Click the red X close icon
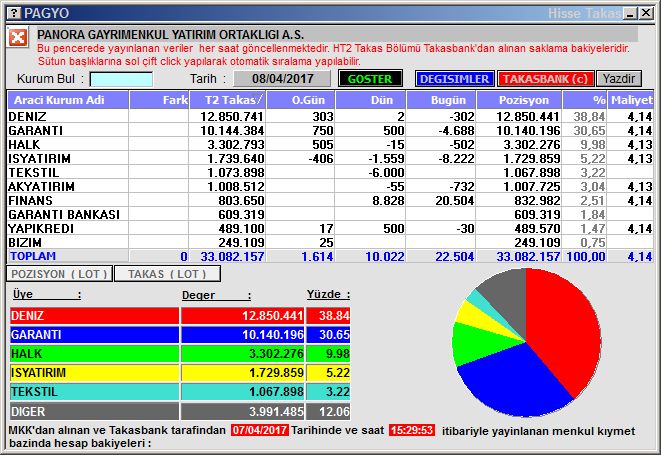 (18, 38)
